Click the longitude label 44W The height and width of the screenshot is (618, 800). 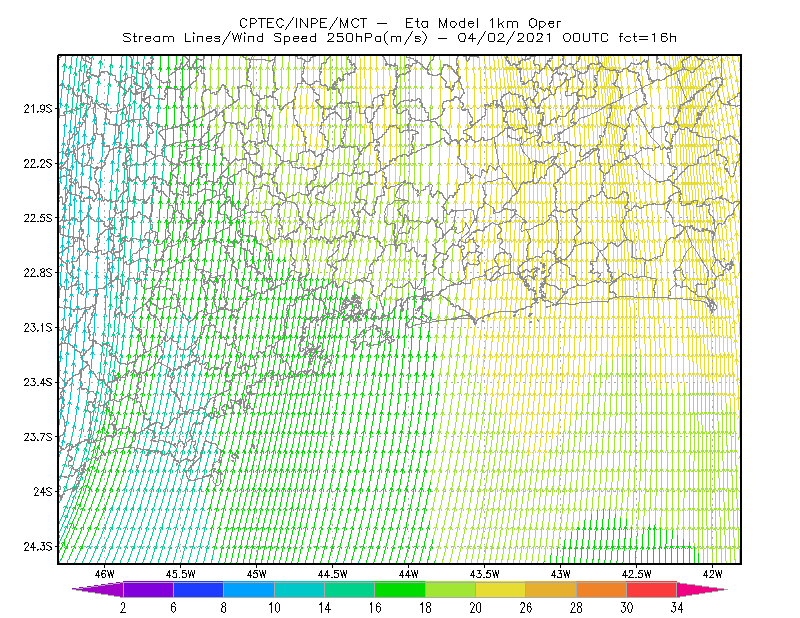click(x=409, y=574)
